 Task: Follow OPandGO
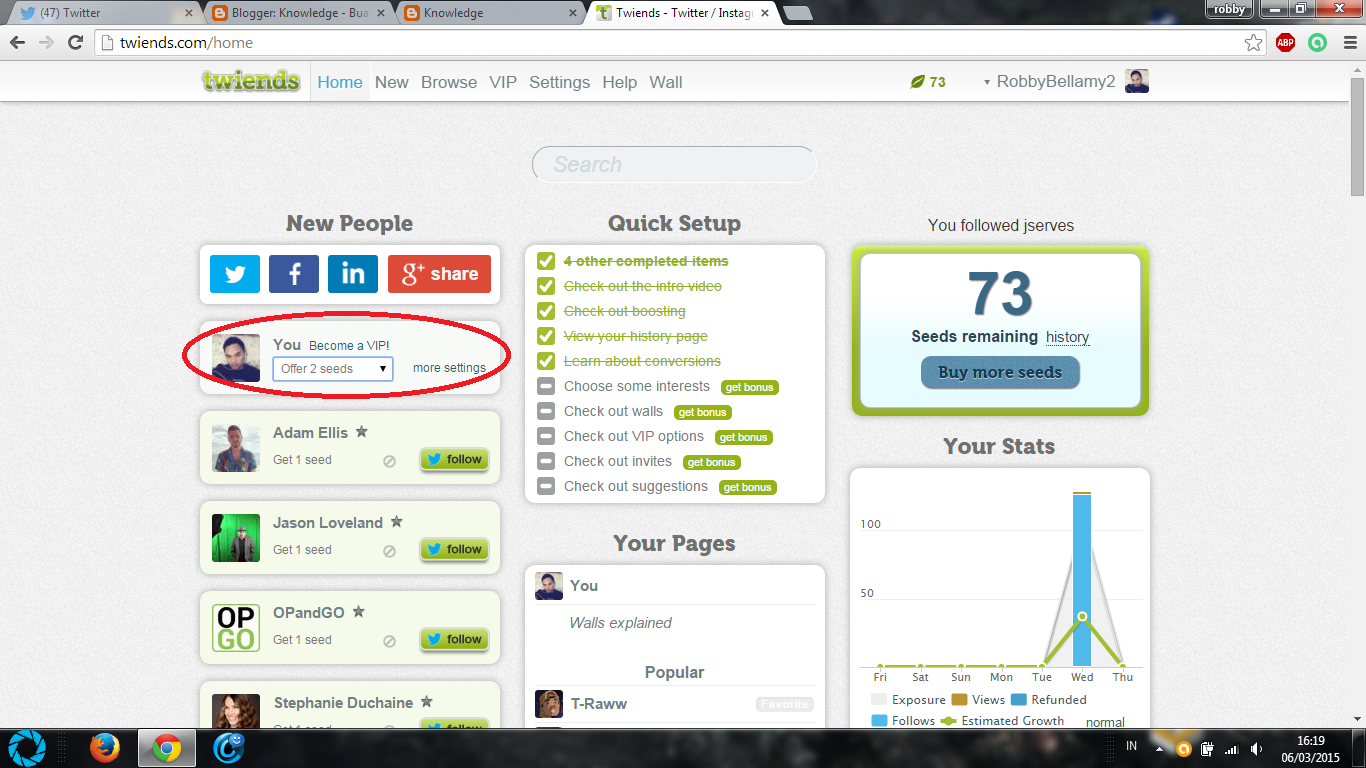(x=454, y=640)
